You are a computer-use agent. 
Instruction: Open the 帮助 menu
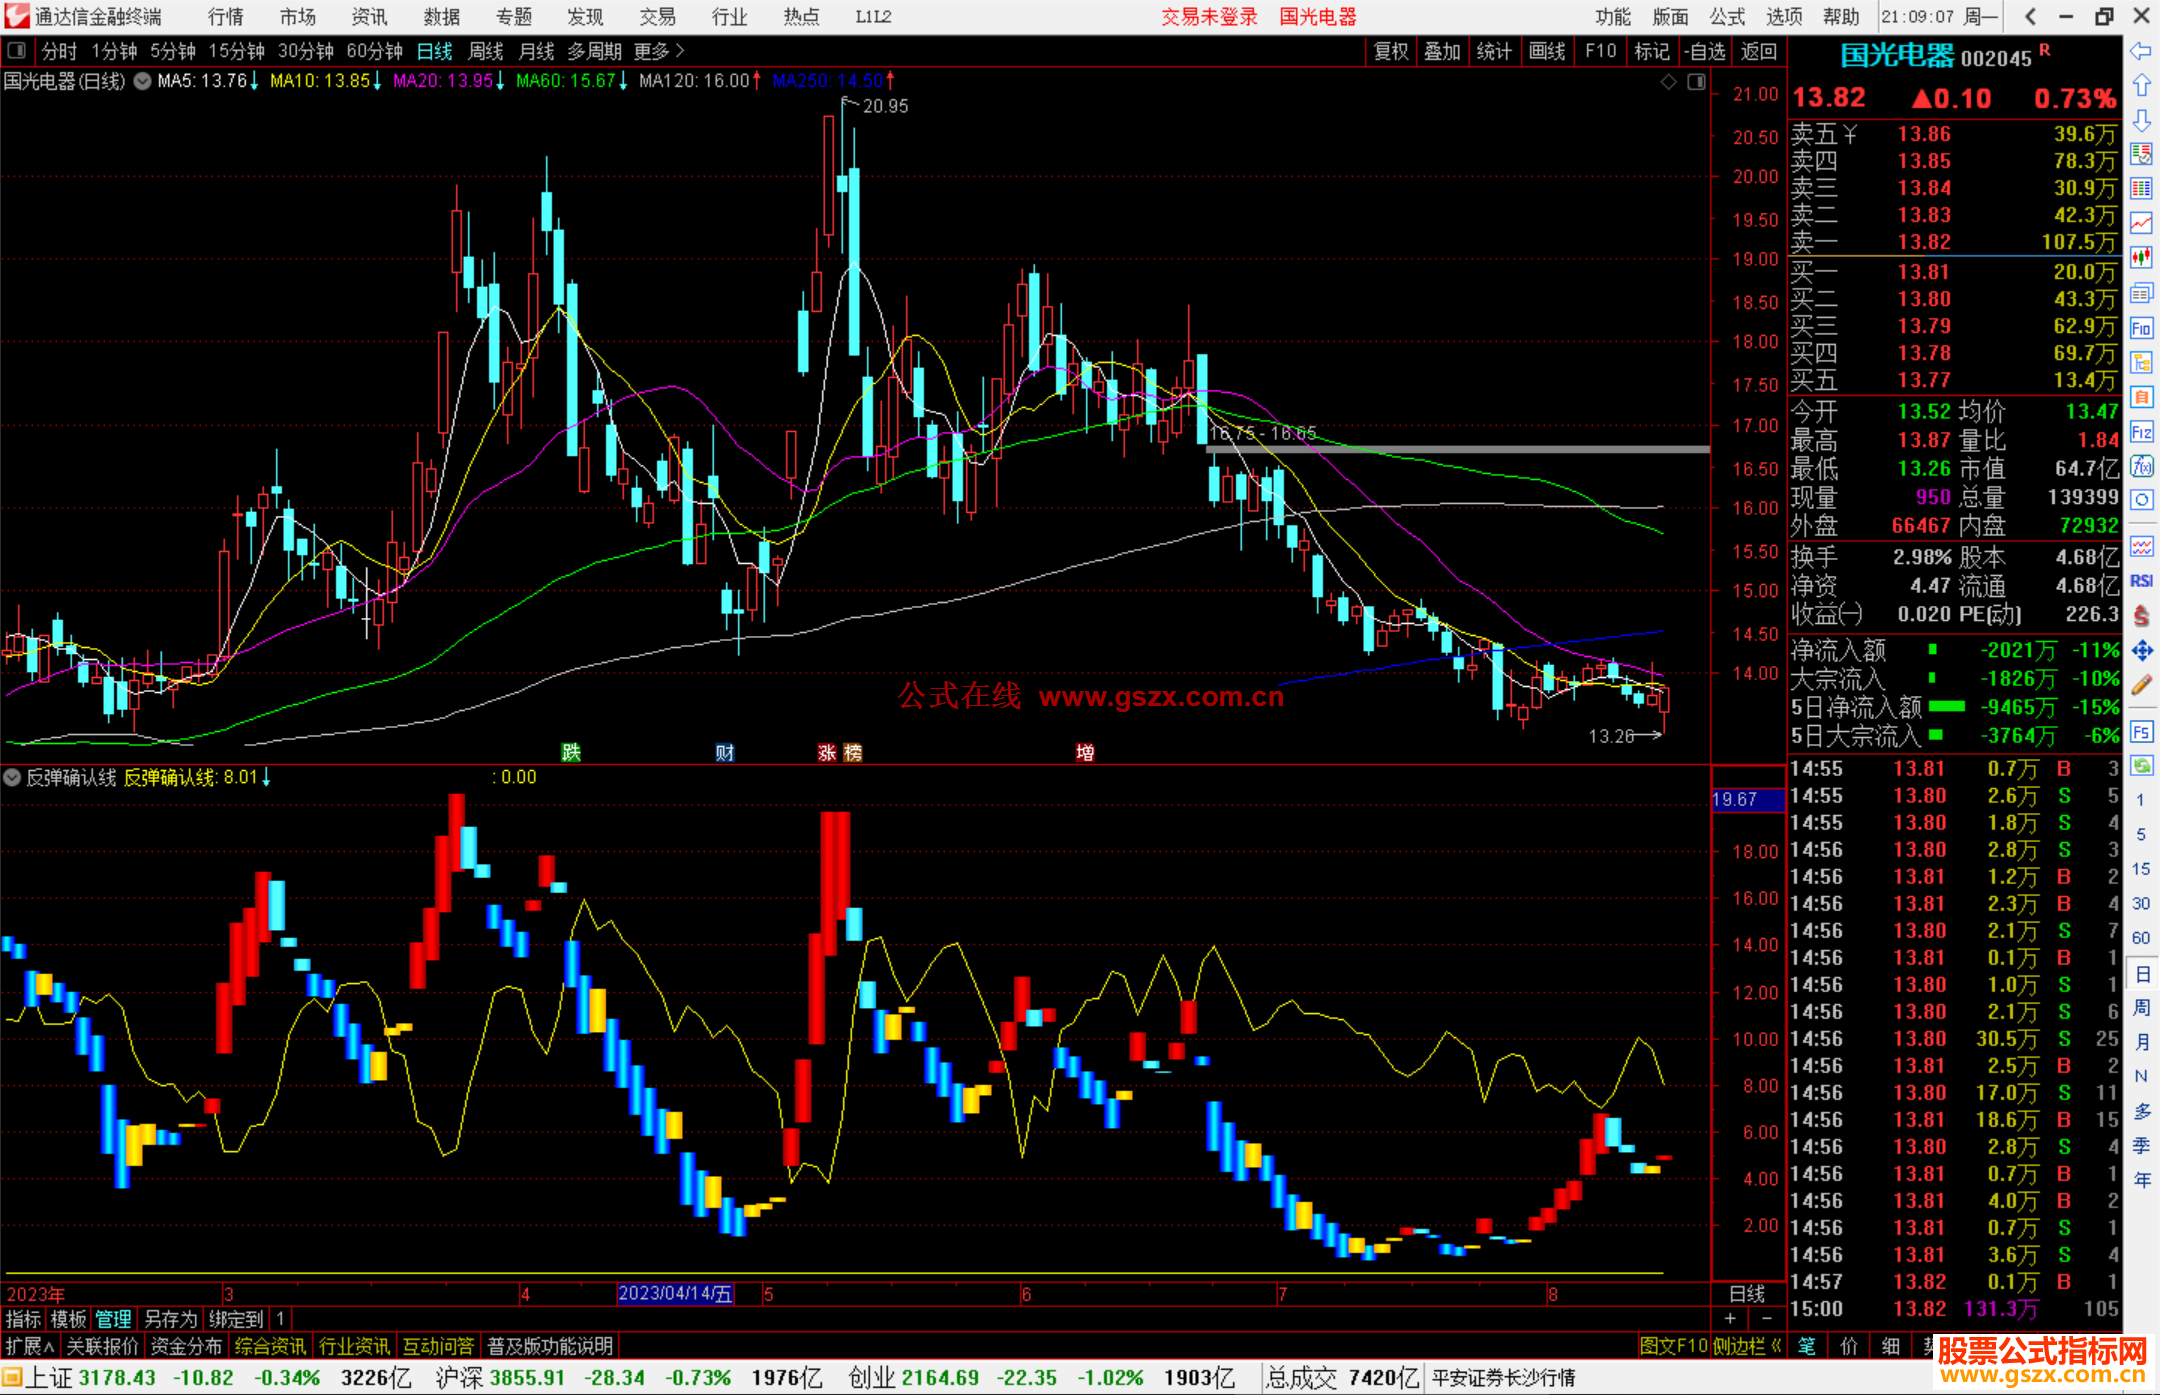click(1841, 17)
